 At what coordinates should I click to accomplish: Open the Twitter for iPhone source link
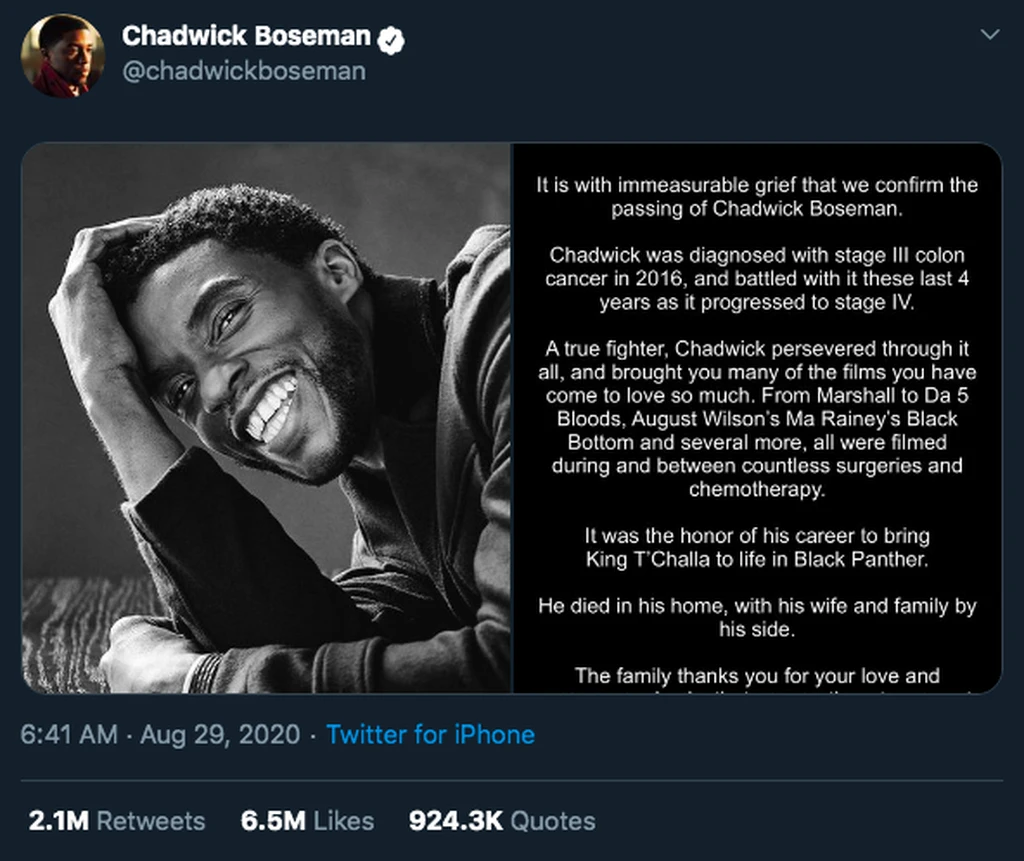pyautogui.click(x=430, y=734)
